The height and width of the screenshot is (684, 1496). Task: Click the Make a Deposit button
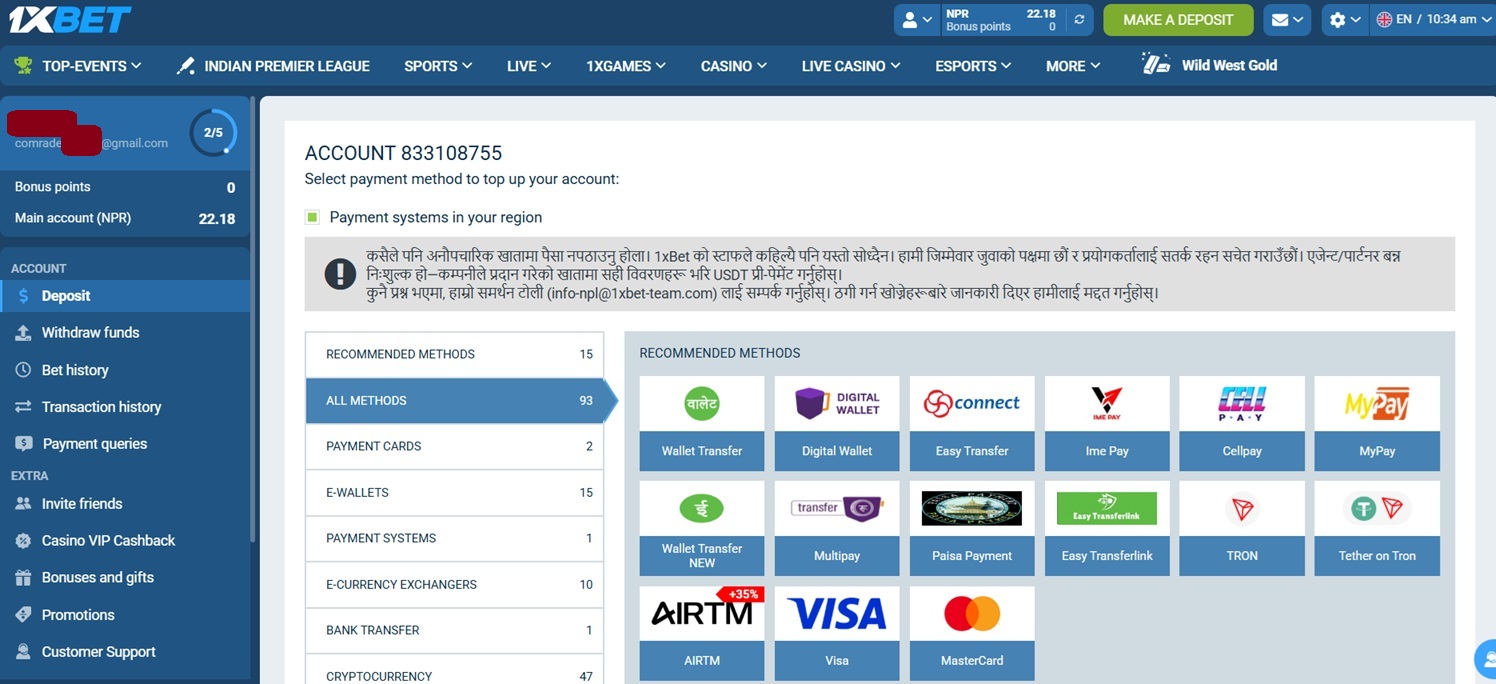pyautogui.click(x=1178, y=20)
